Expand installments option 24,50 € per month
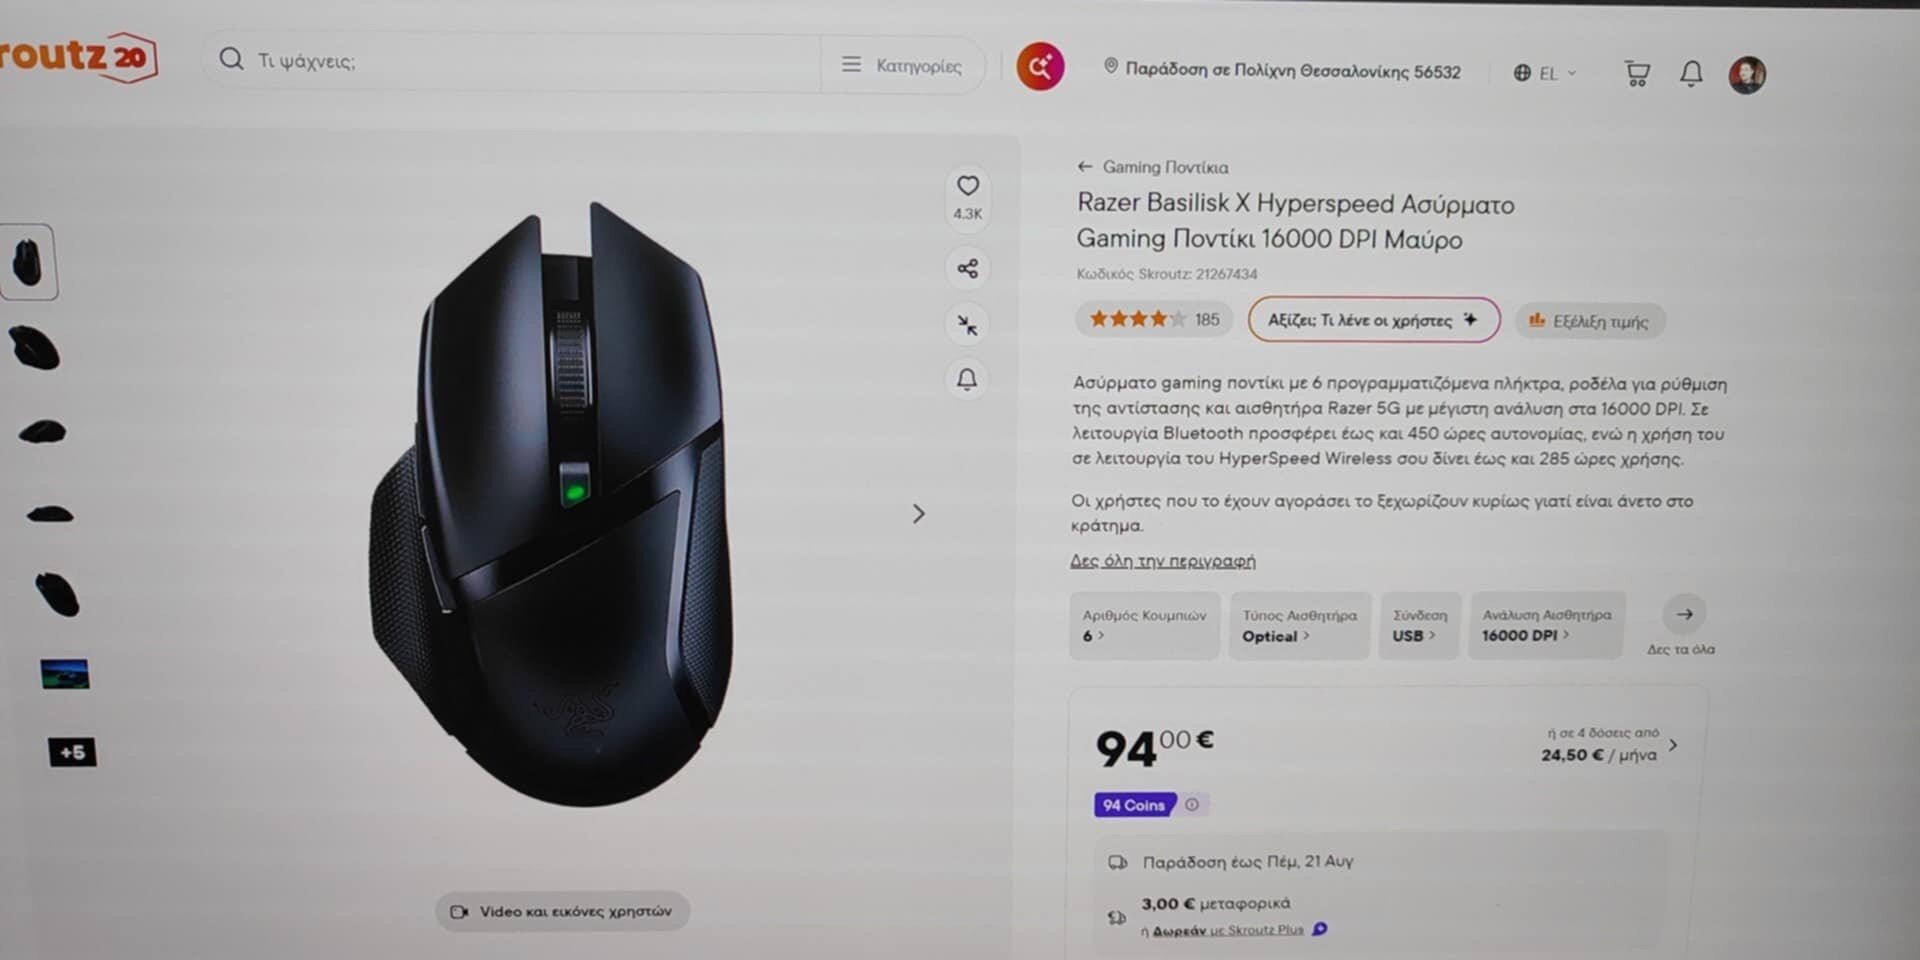The width and height of the screenshot is (1920, 960). point(1608,745)
